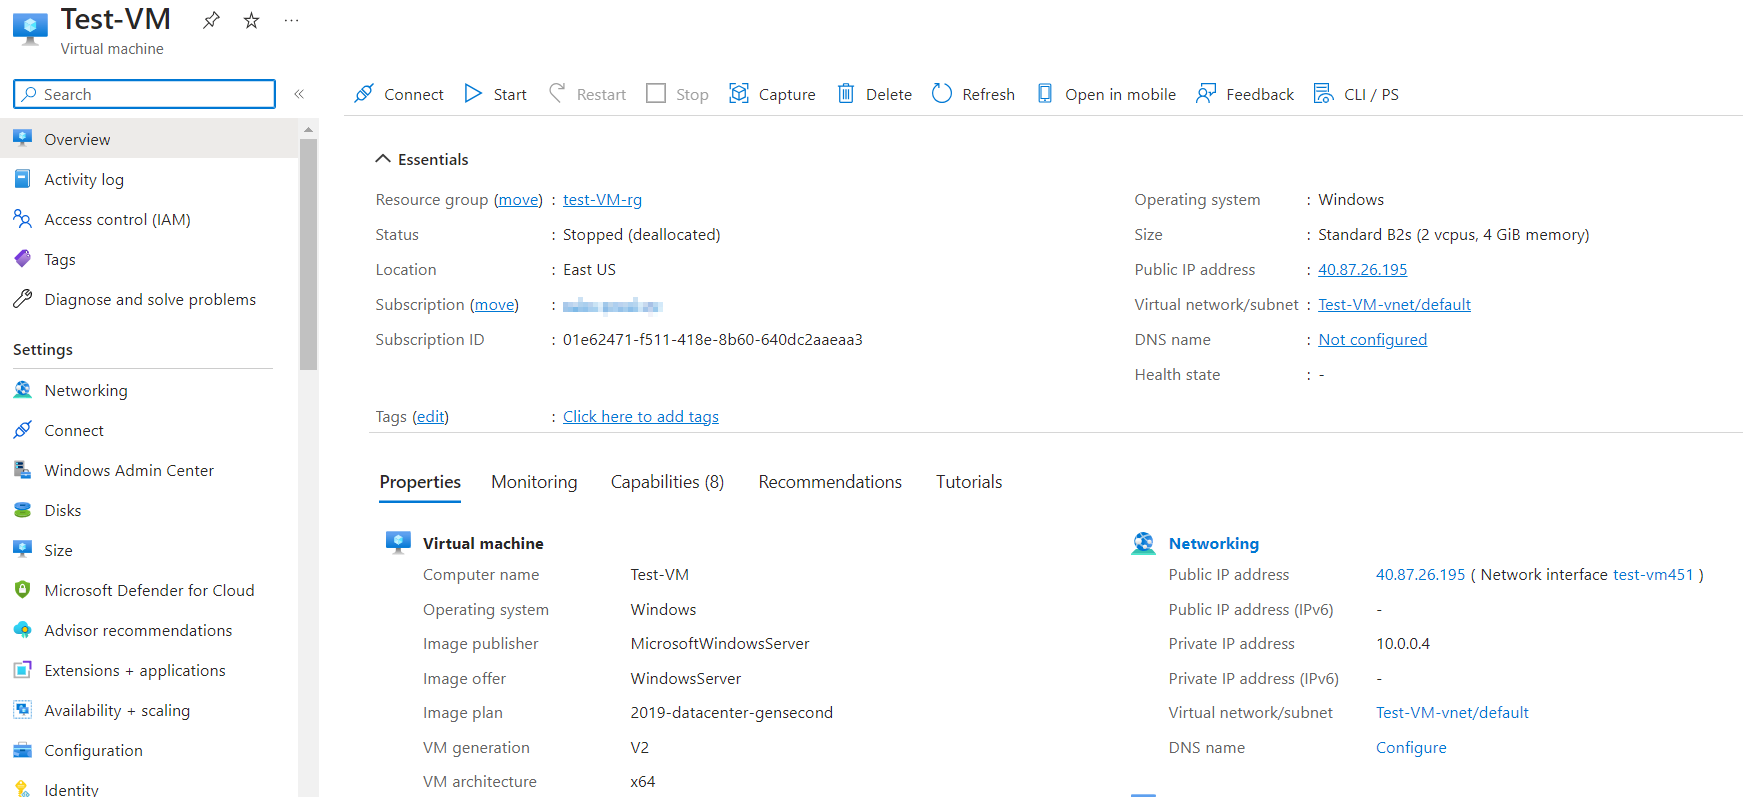Click the Test-VM header VM icon
Screen dimensions: 1743x797
(x=30, y=29)
